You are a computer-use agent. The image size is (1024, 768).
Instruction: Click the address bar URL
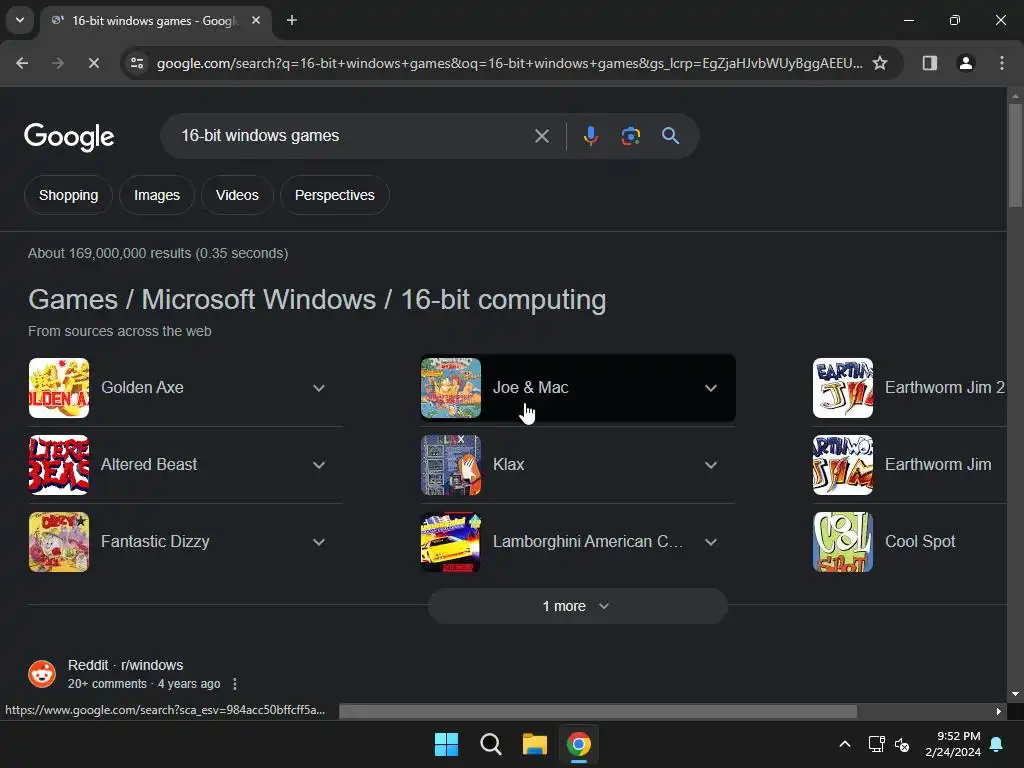tap(509, 63)
